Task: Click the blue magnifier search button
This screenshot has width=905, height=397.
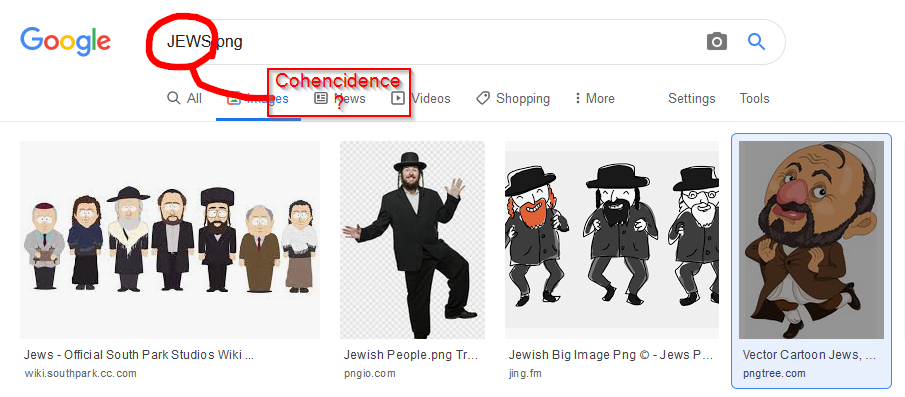Action: click(x=756, y=42)
